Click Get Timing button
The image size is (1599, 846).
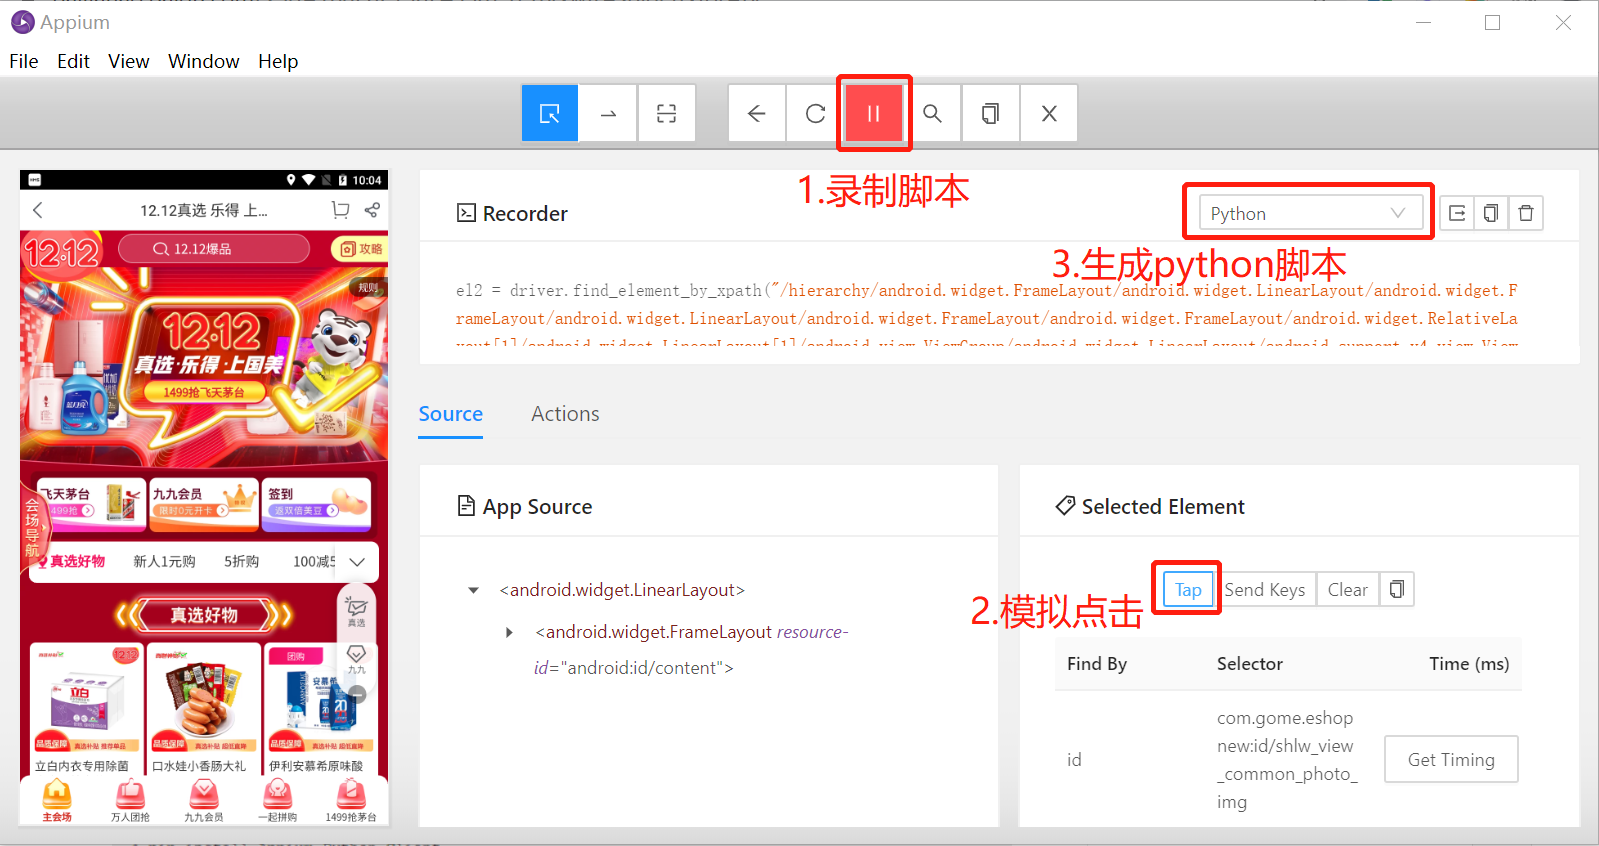tap(1451, 759)
